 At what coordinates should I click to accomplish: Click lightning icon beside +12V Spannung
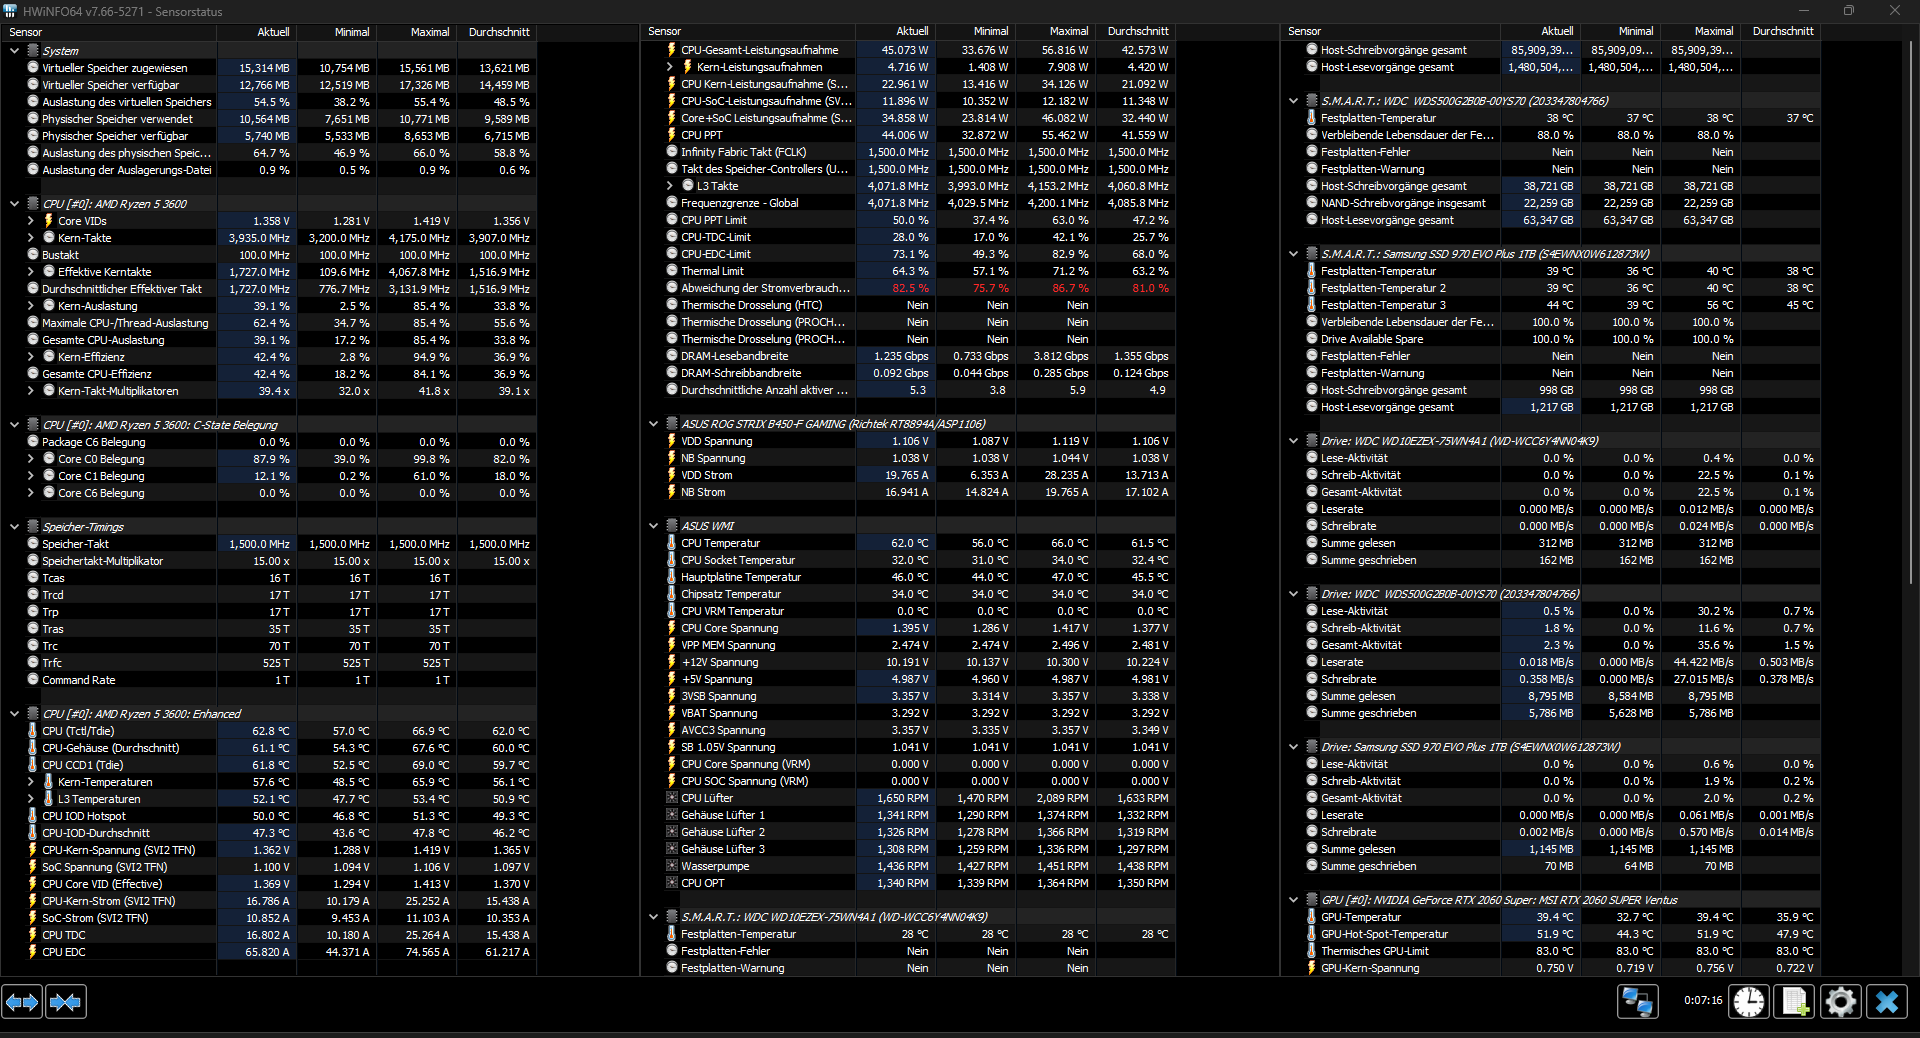(672, 662)
